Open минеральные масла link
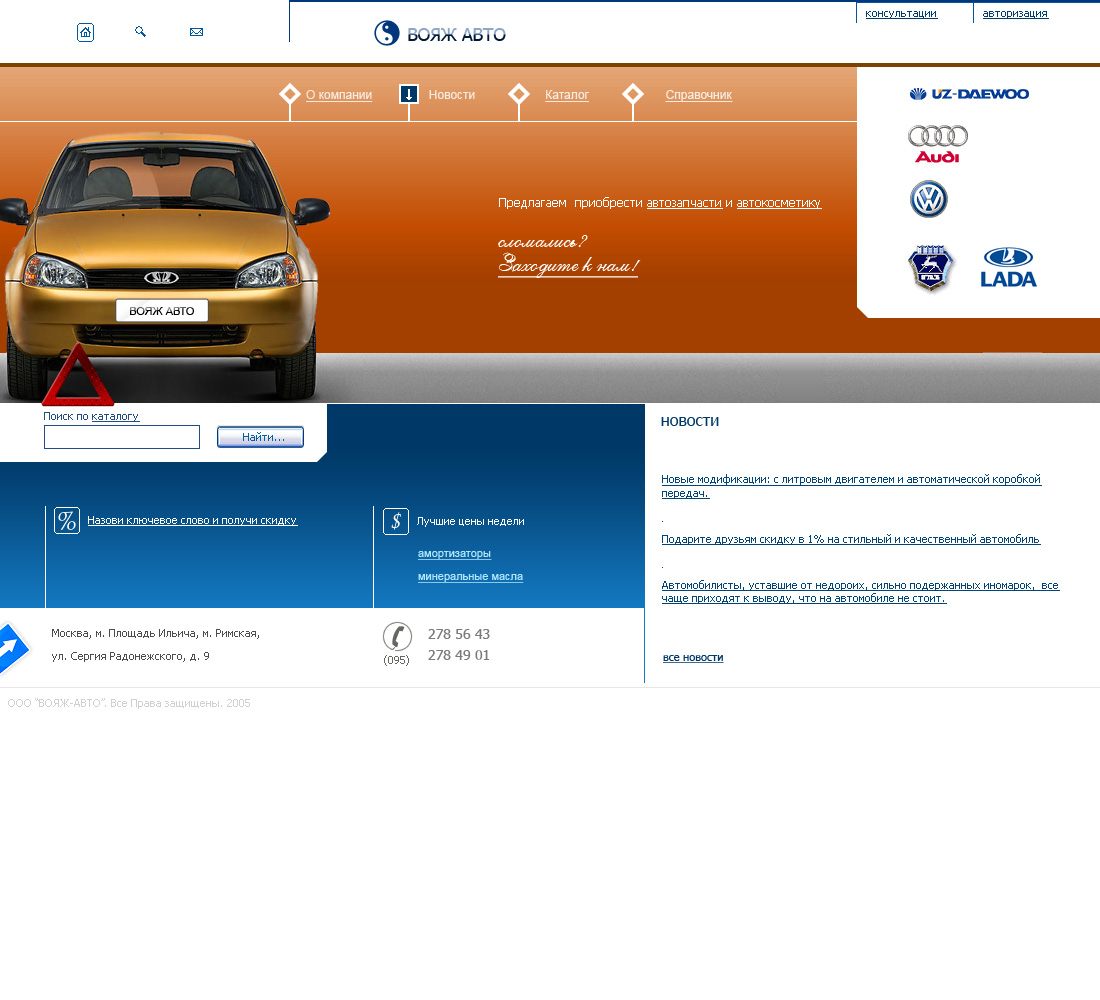1100x1000 pixels. [470, 577]
